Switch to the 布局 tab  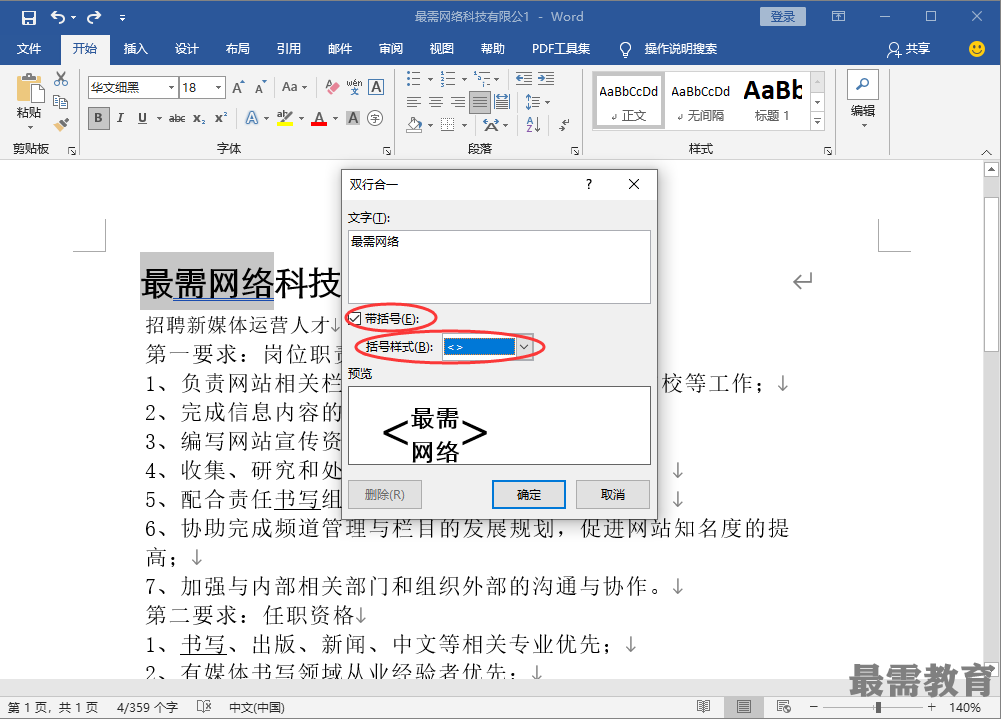237,49
